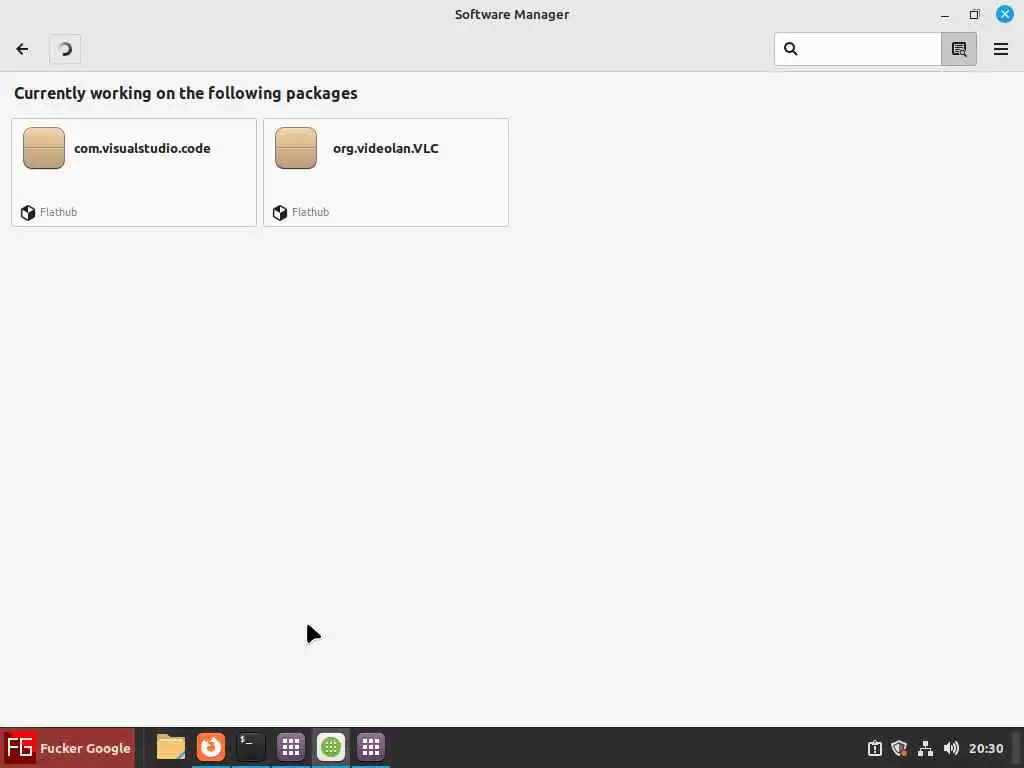Open the org.videolan.VLC package card
The width and height of the screenshot is (1024, 768).
point(386,172)
